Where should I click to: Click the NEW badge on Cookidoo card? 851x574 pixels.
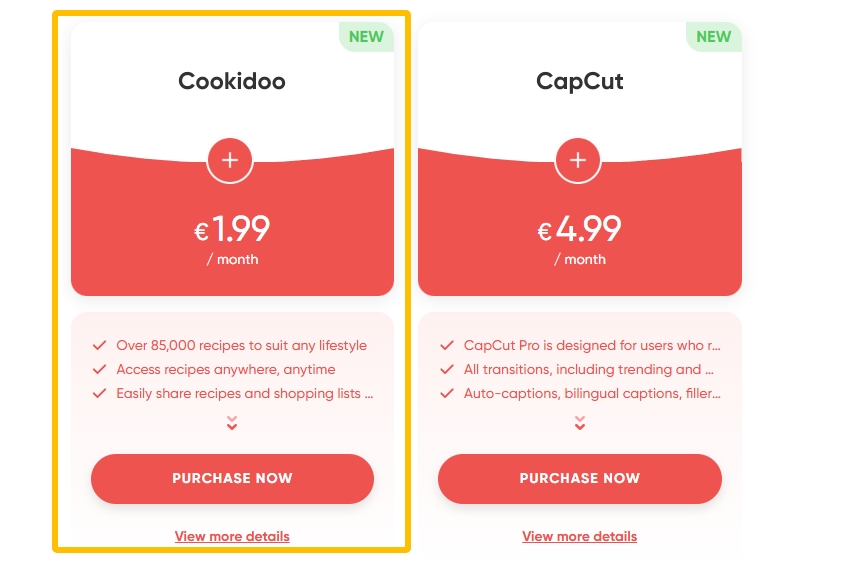[366, 37]
